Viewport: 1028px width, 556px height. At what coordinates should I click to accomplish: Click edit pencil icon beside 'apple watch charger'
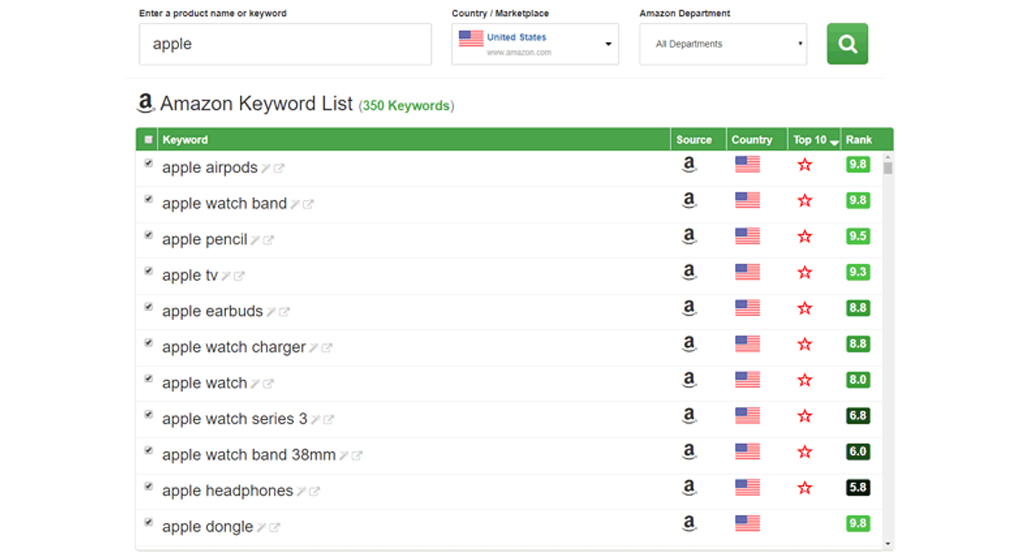point(313,348)
